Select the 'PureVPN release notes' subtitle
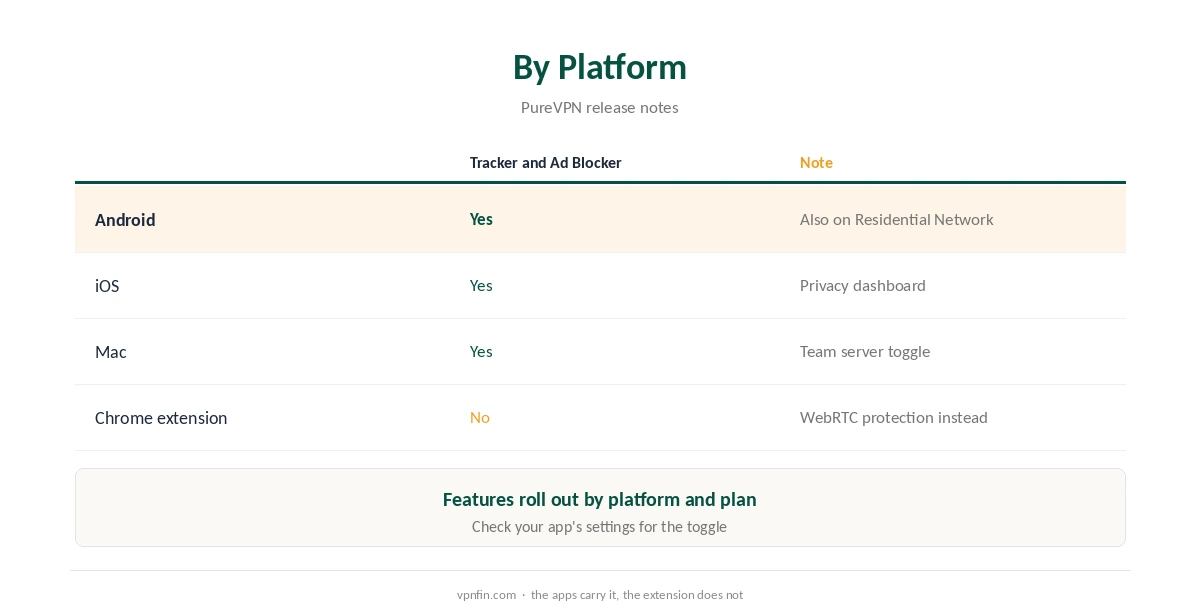Screen dimensions: 1200x614 (x=599, y=107)
